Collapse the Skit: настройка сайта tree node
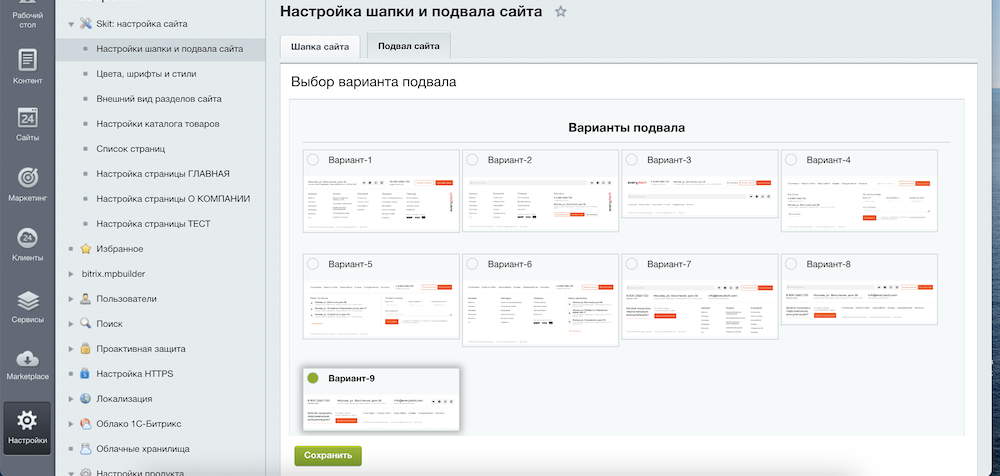 coord(71,24)
